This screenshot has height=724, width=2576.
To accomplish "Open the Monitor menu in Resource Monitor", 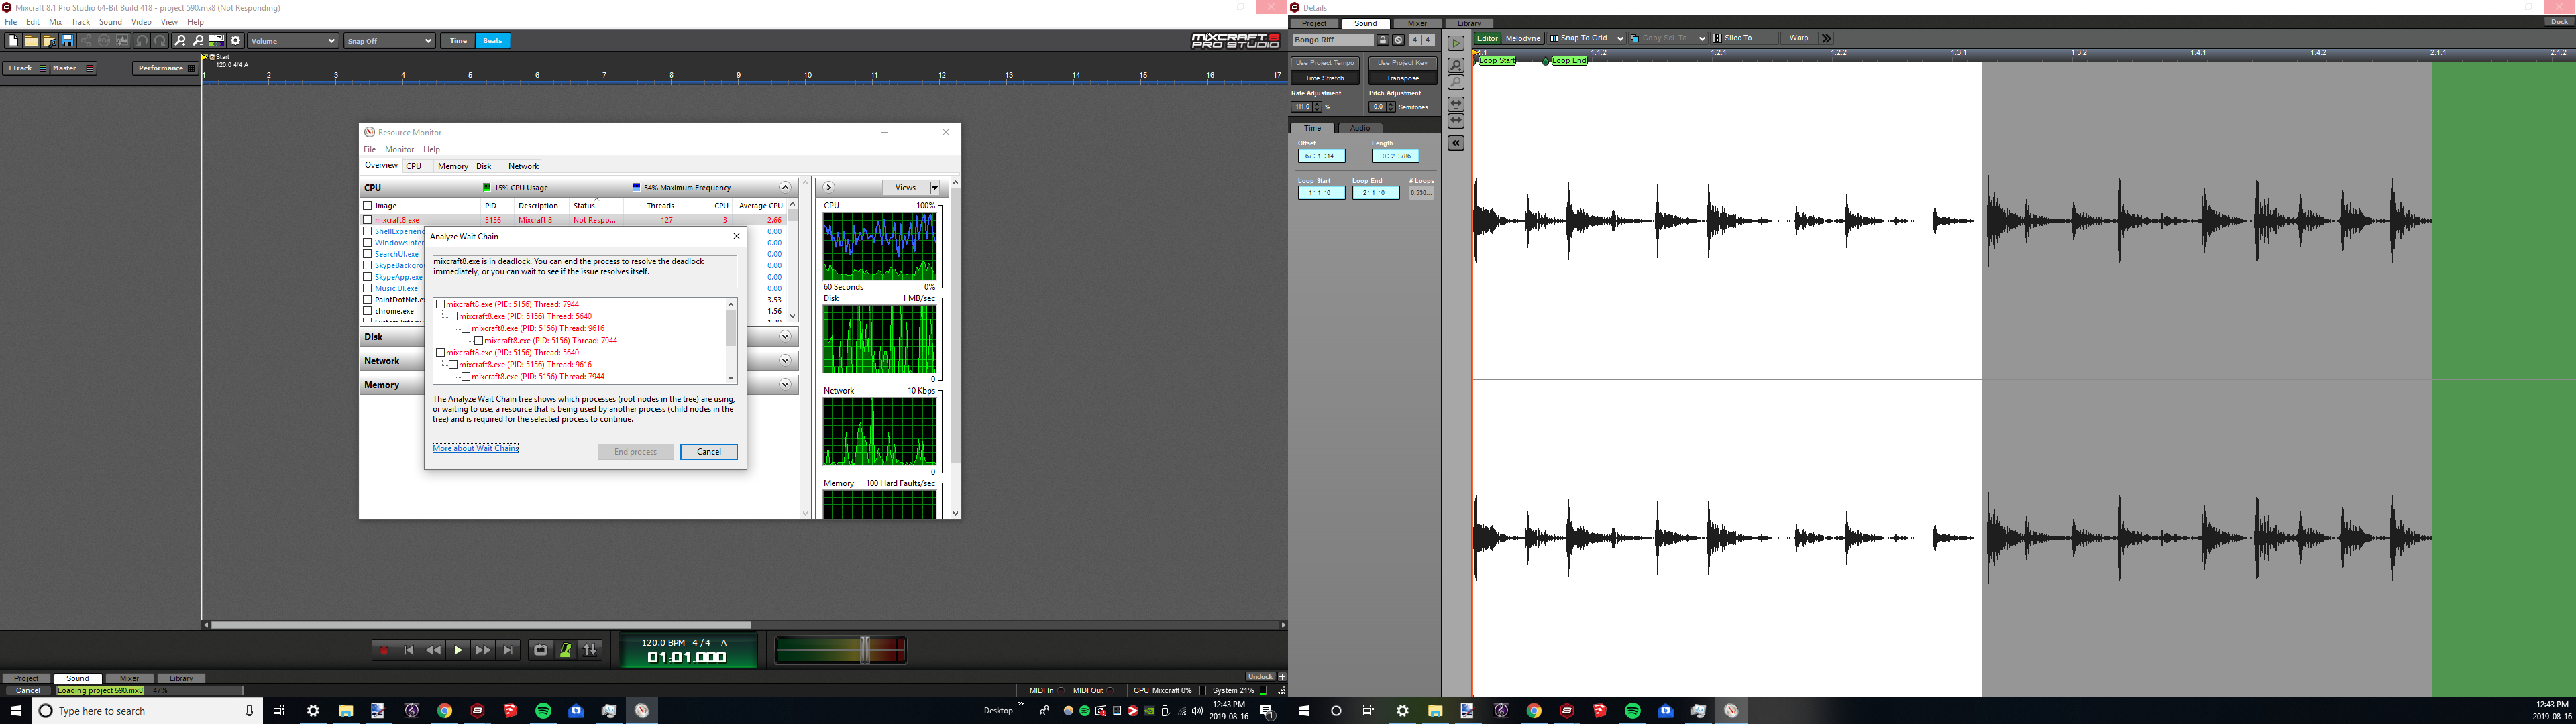I will pyautogui.click(x=399, y=149).
